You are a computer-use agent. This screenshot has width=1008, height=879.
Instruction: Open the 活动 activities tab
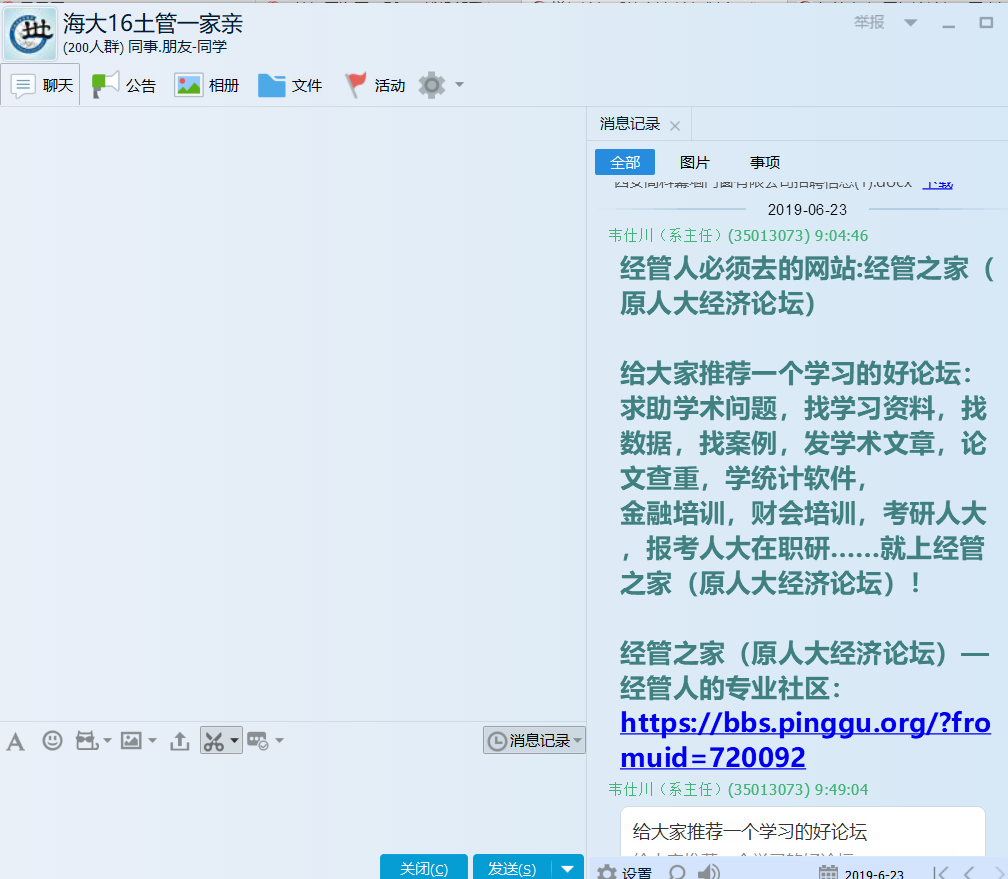[x=375, y=85]
